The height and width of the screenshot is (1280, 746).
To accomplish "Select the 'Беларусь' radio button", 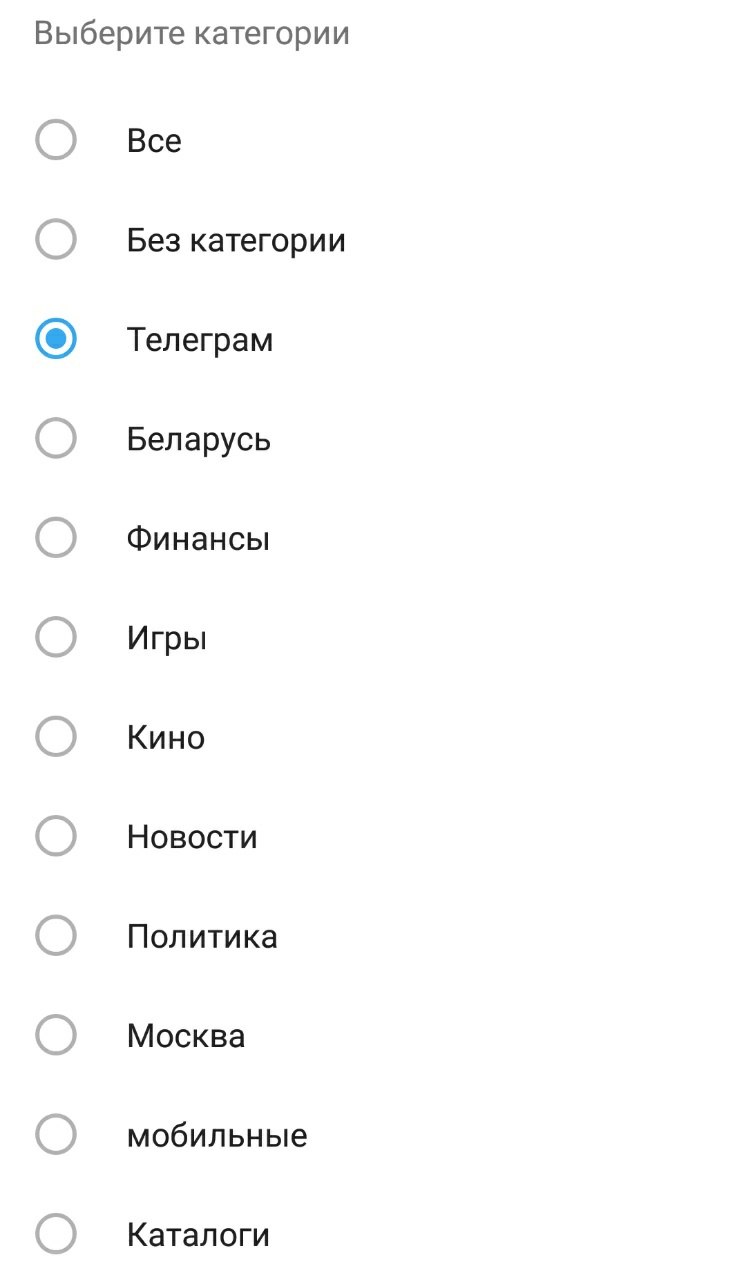I will [56, 439].
